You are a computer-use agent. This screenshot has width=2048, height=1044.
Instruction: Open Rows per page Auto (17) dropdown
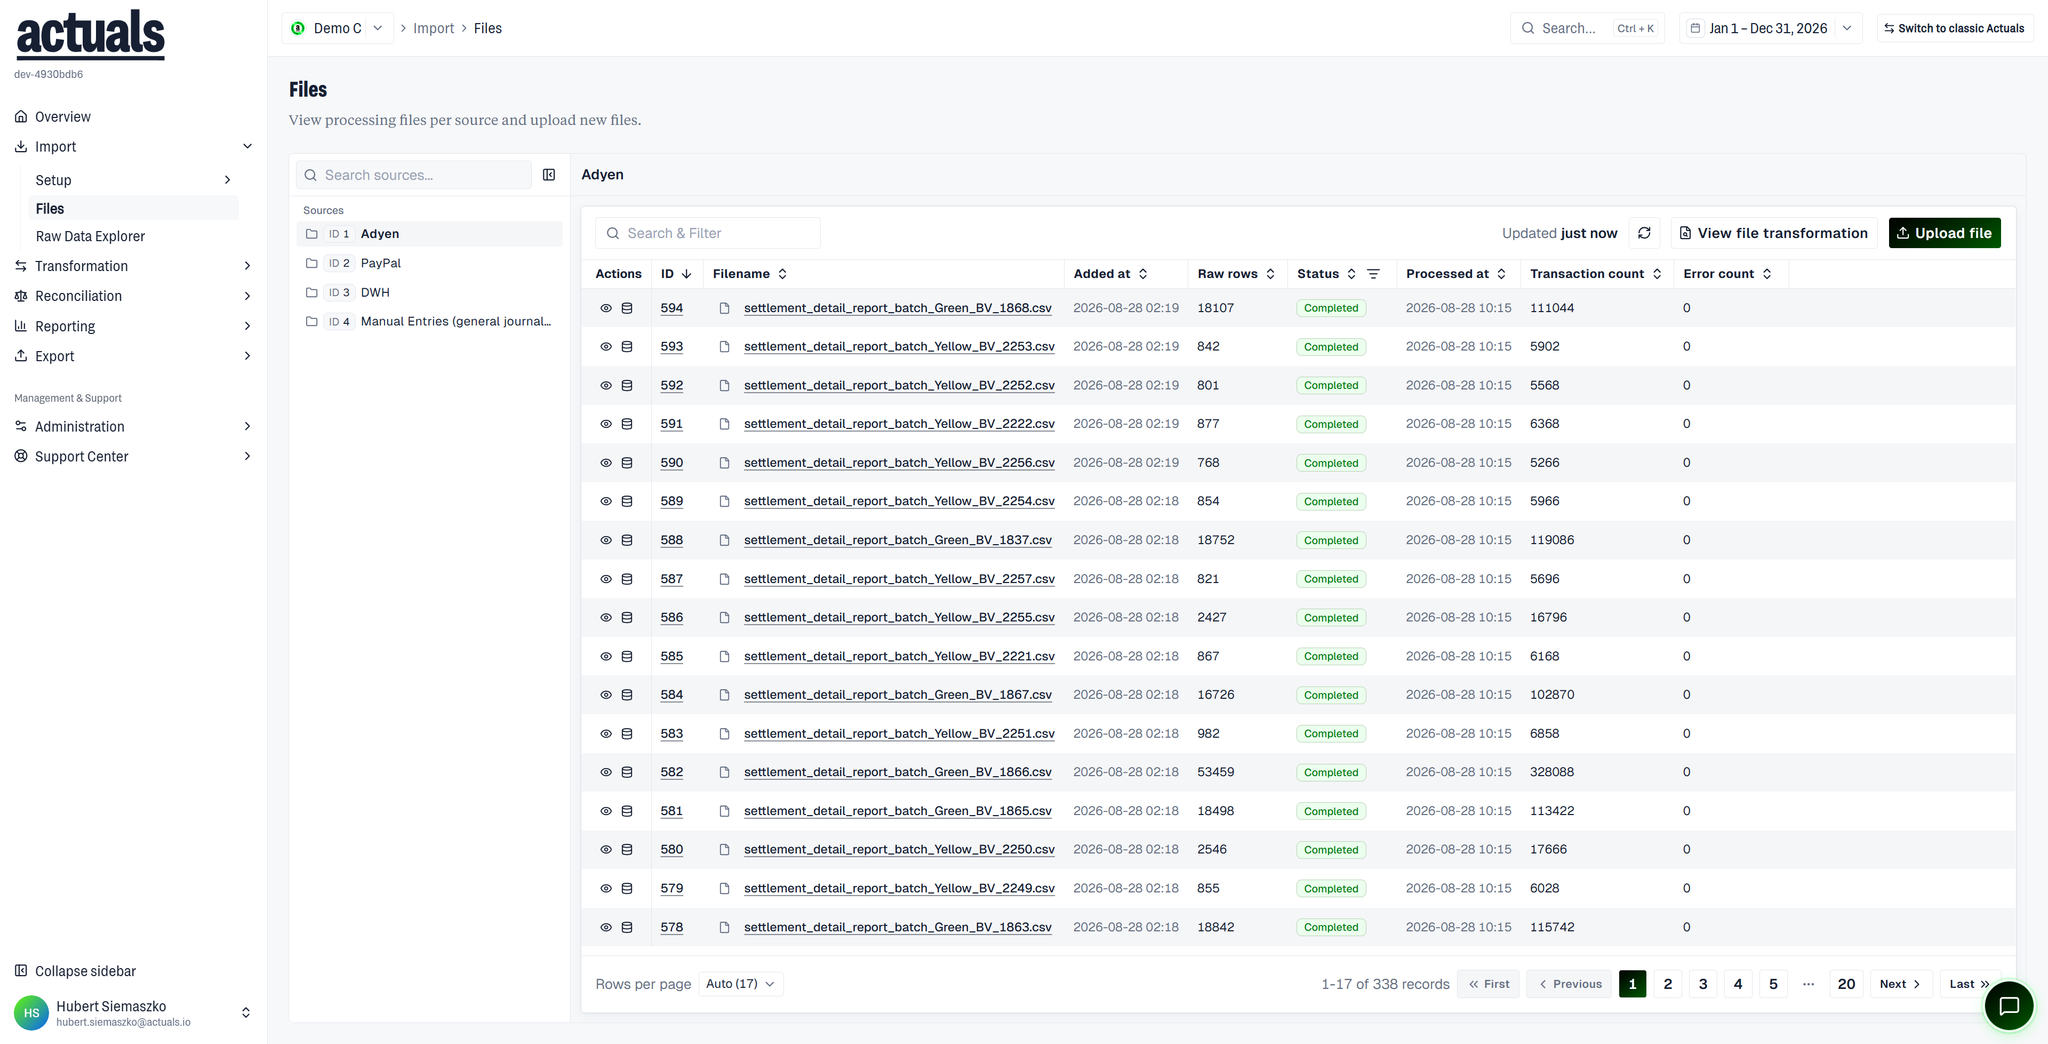[740, 984]
